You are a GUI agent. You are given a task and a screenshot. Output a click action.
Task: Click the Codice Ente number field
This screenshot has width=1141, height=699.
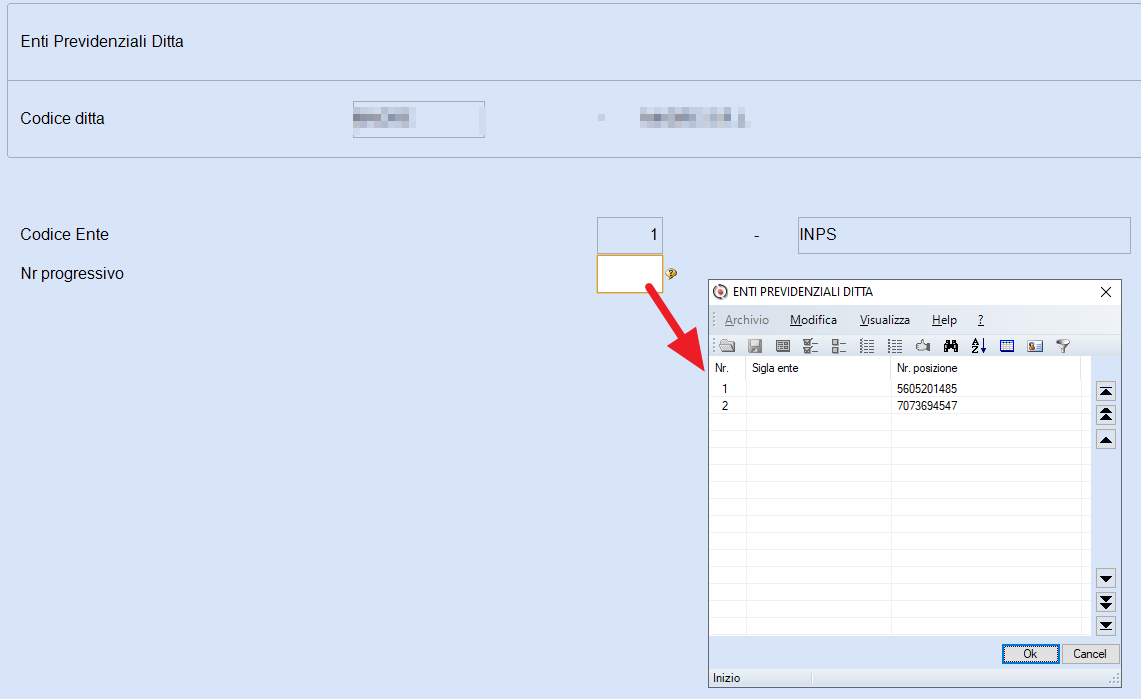pos(629,235)
